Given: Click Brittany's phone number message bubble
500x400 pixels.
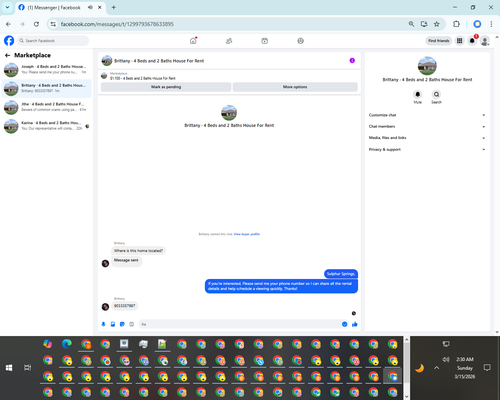Looking at the screenshot, I should 125,306.
